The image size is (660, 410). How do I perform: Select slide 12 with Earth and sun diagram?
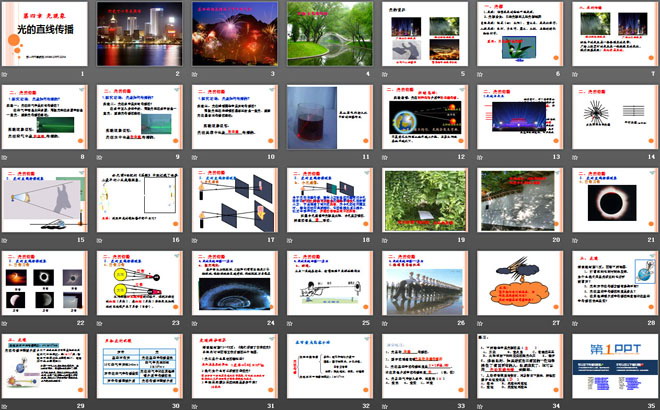[x=425, y=117]
